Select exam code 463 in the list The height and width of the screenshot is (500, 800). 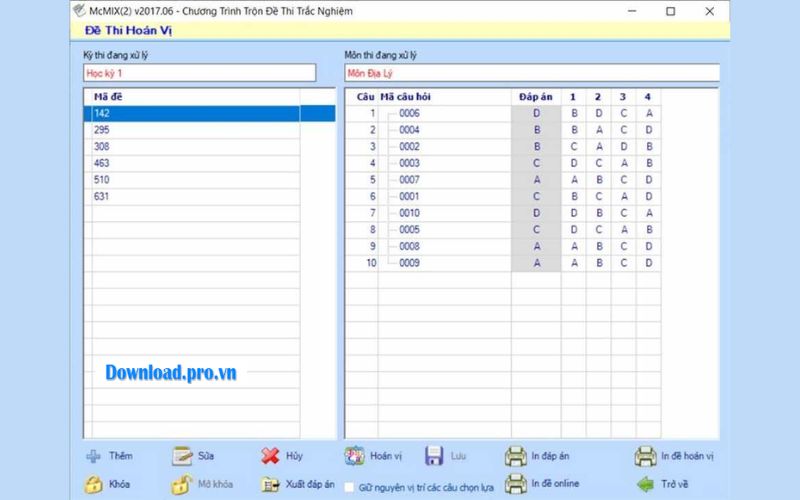coord(102,163)
